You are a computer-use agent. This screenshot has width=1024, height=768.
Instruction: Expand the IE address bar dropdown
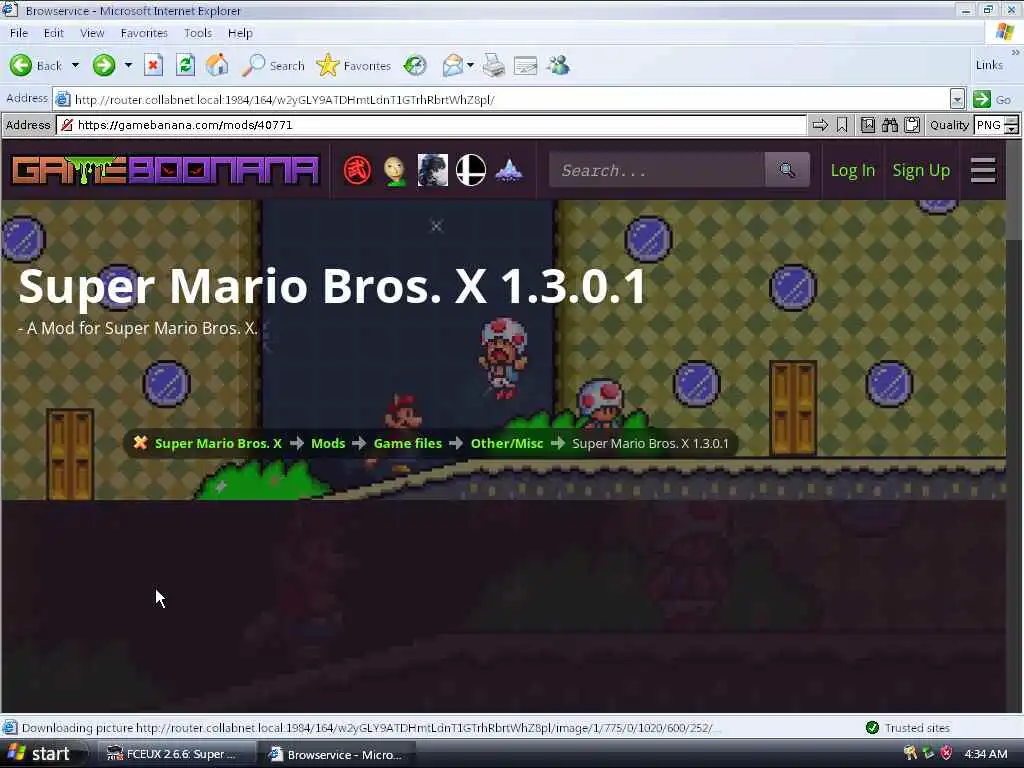[x=957, y=99]
